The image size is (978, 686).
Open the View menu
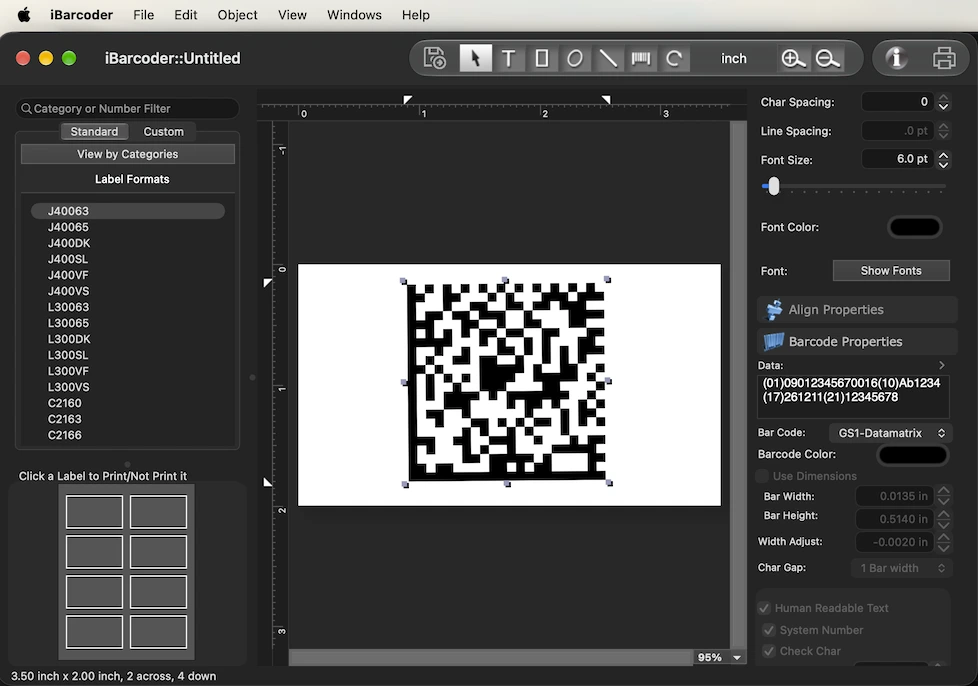(x=292, y=15)
